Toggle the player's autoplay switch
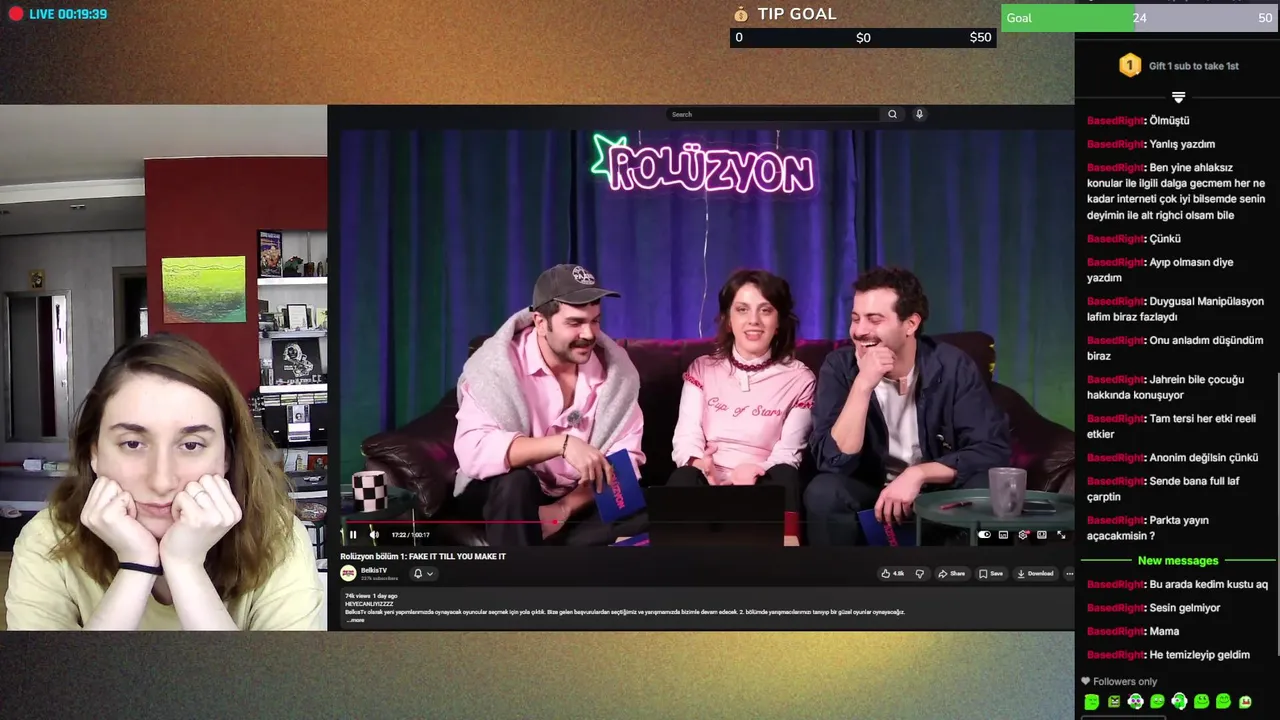 point(984,535)
